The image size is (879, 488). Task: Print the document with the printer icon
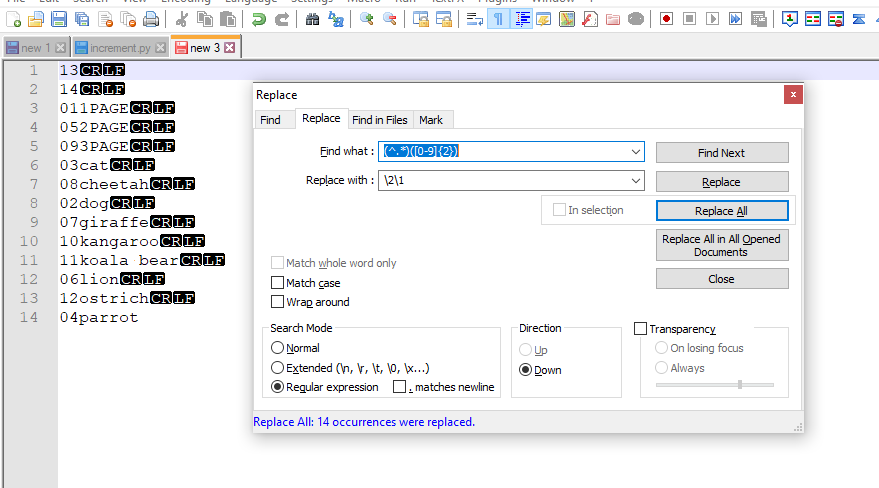point(151,20)
